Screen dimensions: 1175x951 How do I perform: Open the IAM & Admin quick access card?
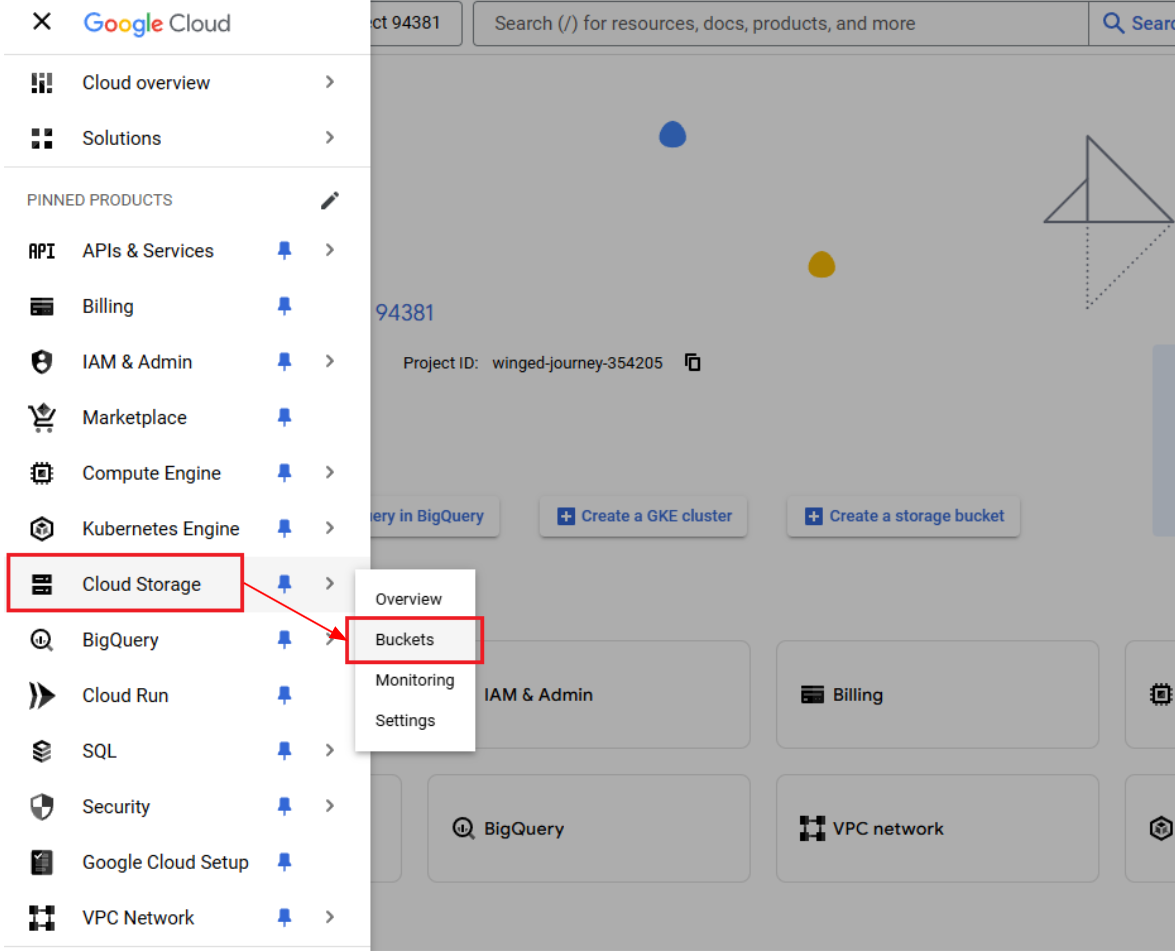point(588,695)
